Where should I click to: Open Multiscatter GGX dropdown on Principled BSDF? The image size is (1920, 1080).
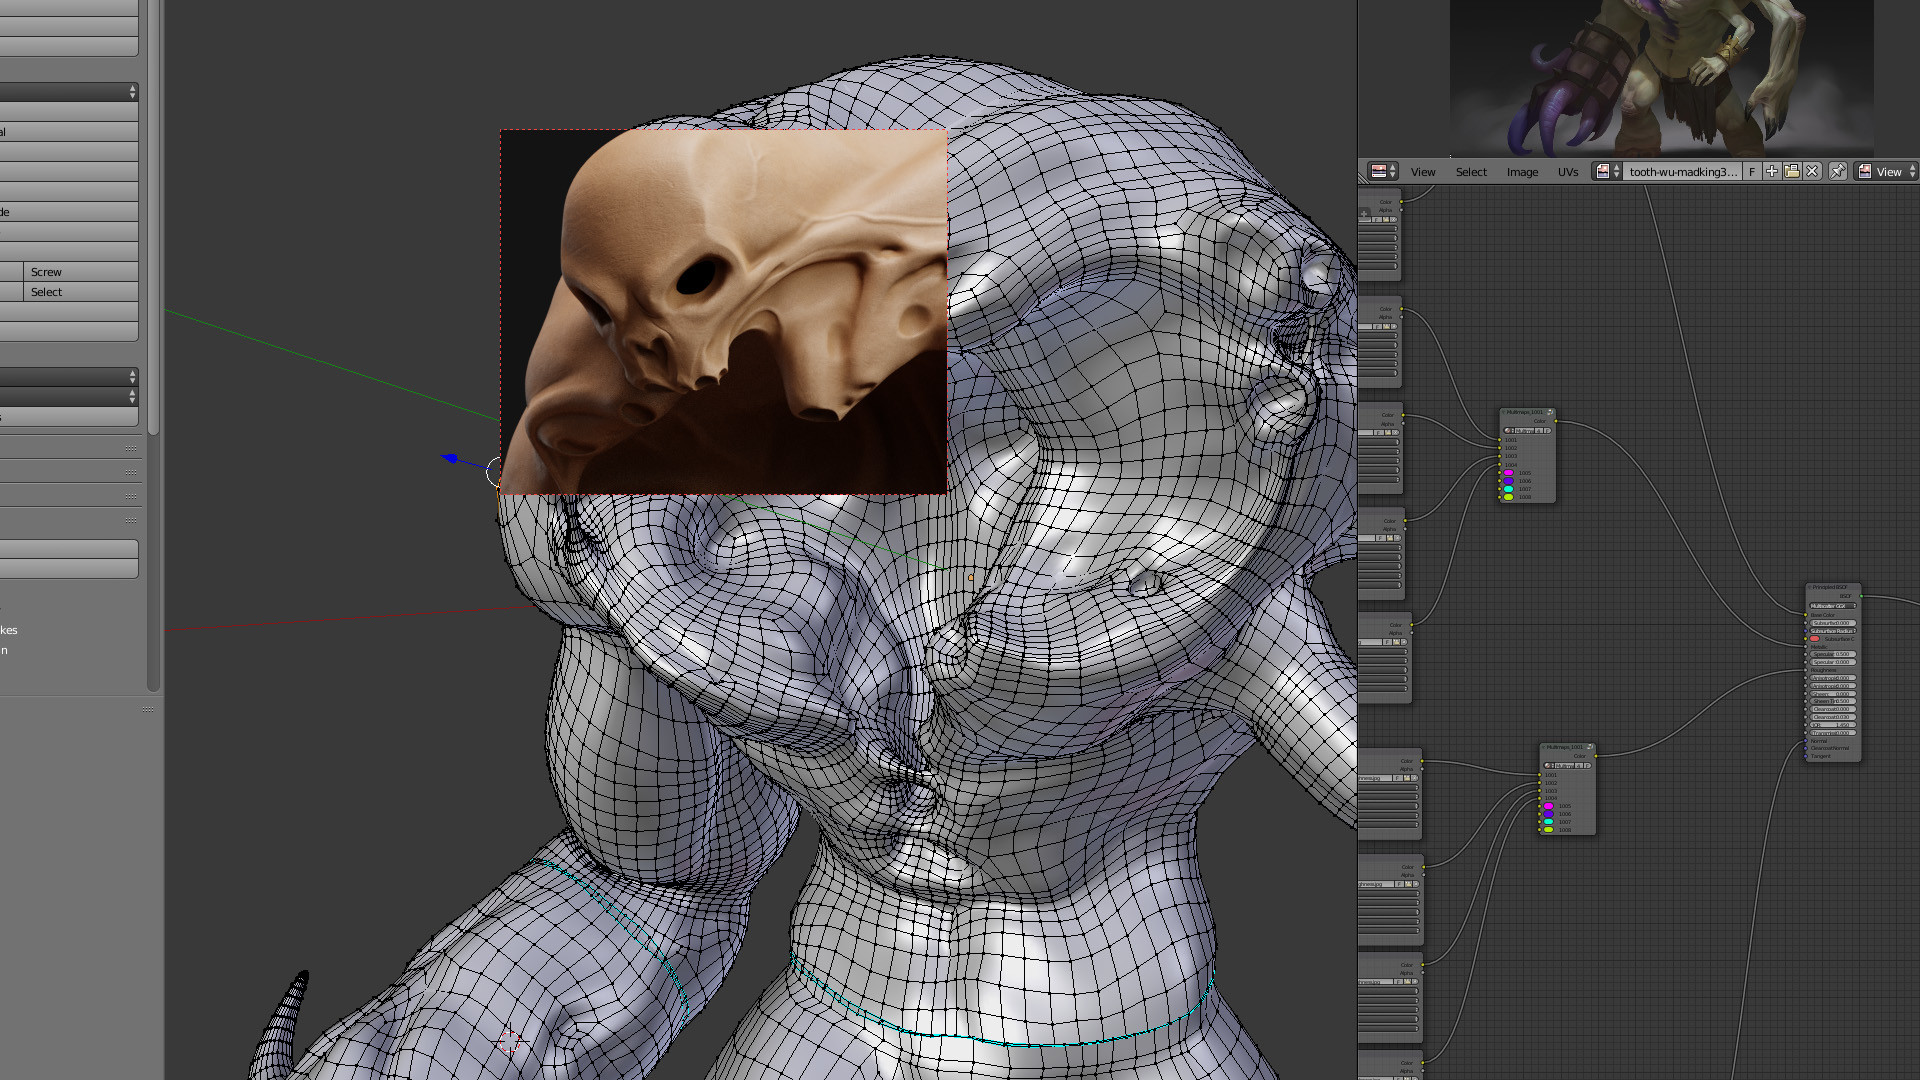point(1833,606)
